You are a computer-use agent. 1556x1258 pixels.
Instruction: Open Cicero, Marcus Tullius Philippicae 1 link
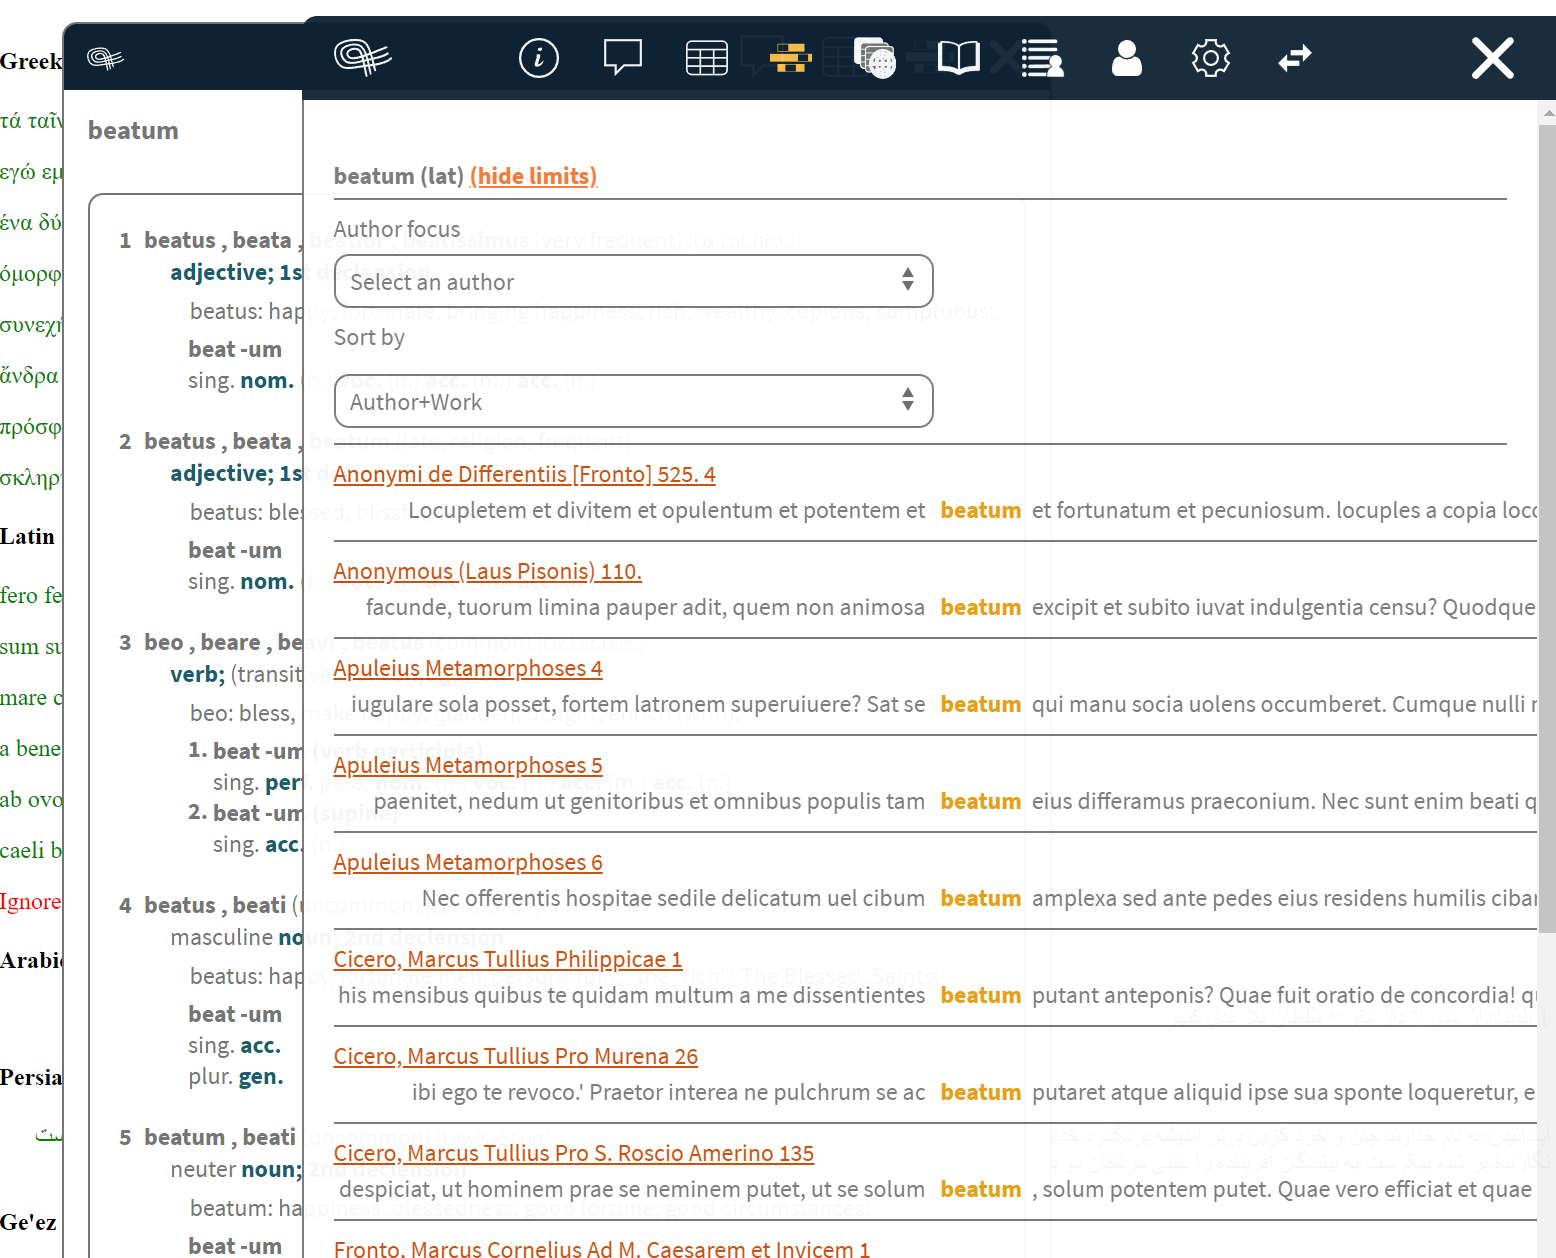point(508,959)
